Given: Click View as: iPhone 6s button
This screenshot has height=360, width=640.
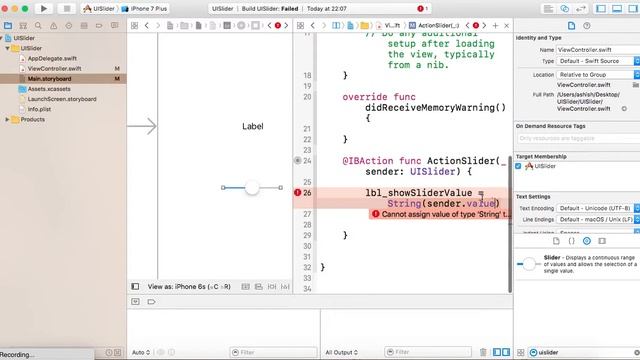Looking at the screenshot, I should pos(189,287).
